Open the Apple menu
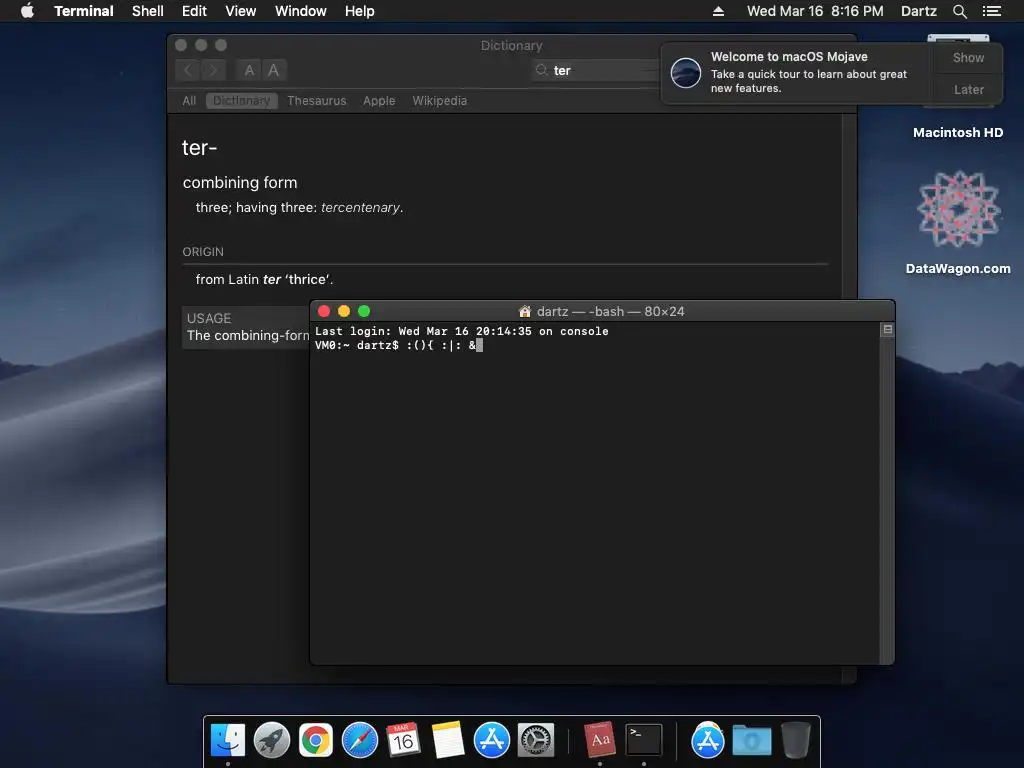1024x768 pixels. click(27, 11)
